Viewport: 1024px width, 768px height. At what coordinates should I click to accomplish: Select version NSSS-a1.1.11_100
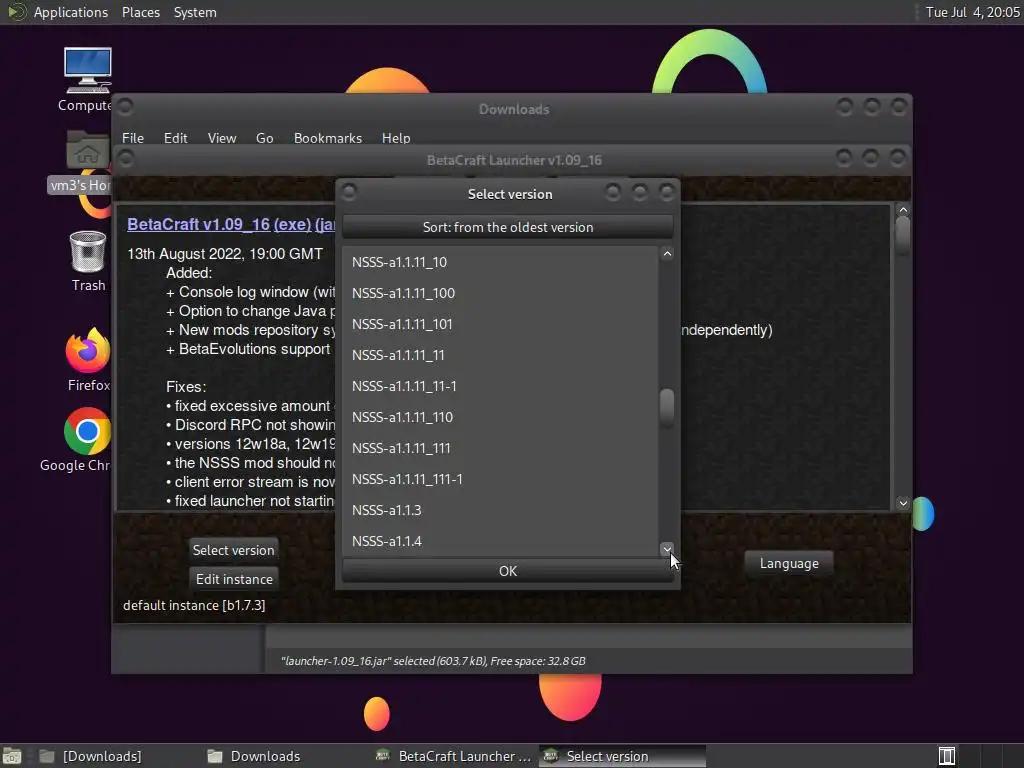(x=500, y=293)
